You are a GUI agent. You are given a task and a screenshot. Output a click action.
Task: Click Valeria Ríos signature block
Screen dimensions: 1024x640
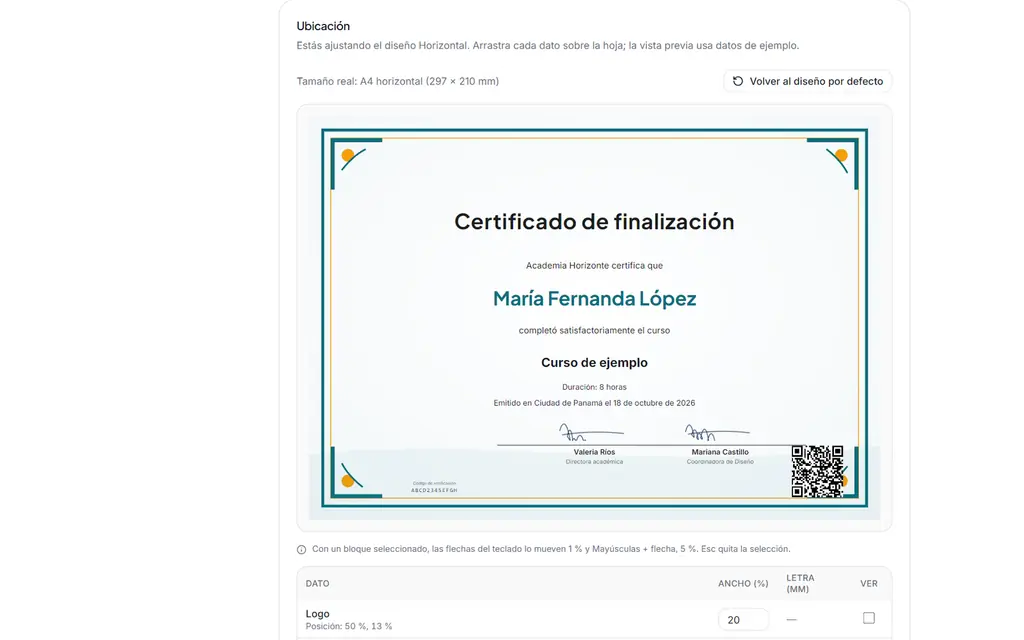pyautogui.click(x=594, y=444)
